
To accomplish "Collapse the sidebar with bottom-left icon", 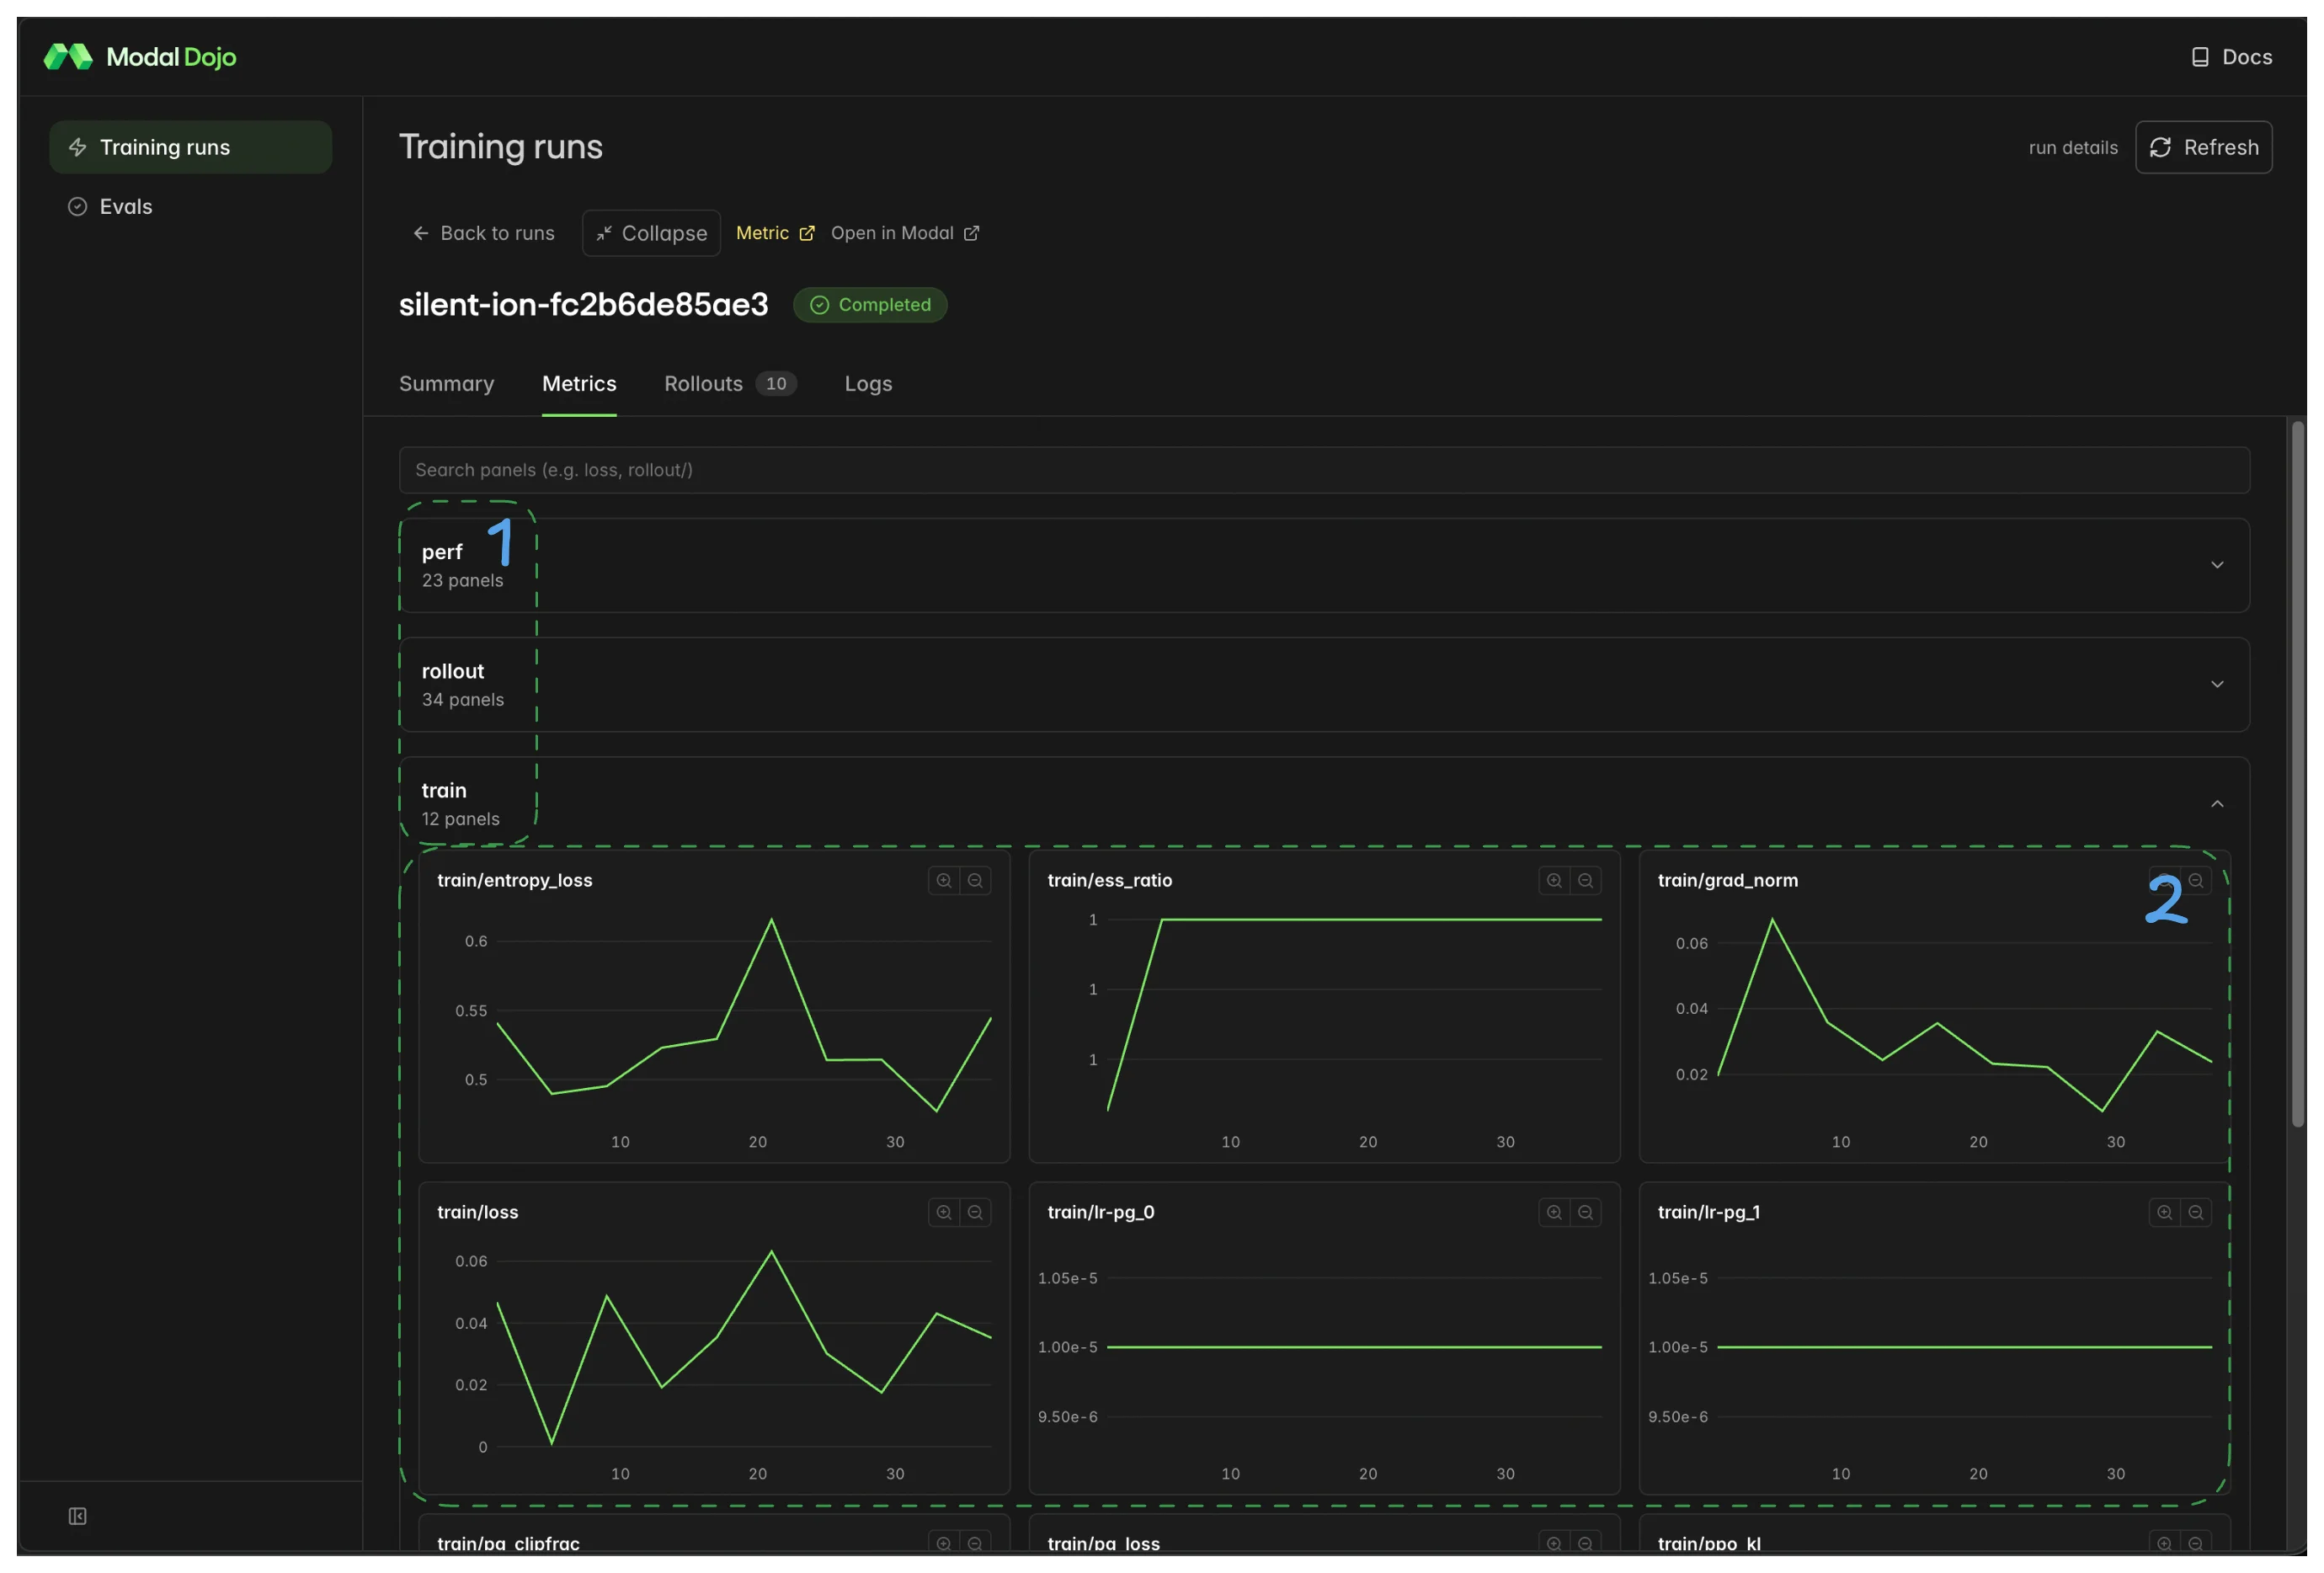I will tap(77, 1516).
